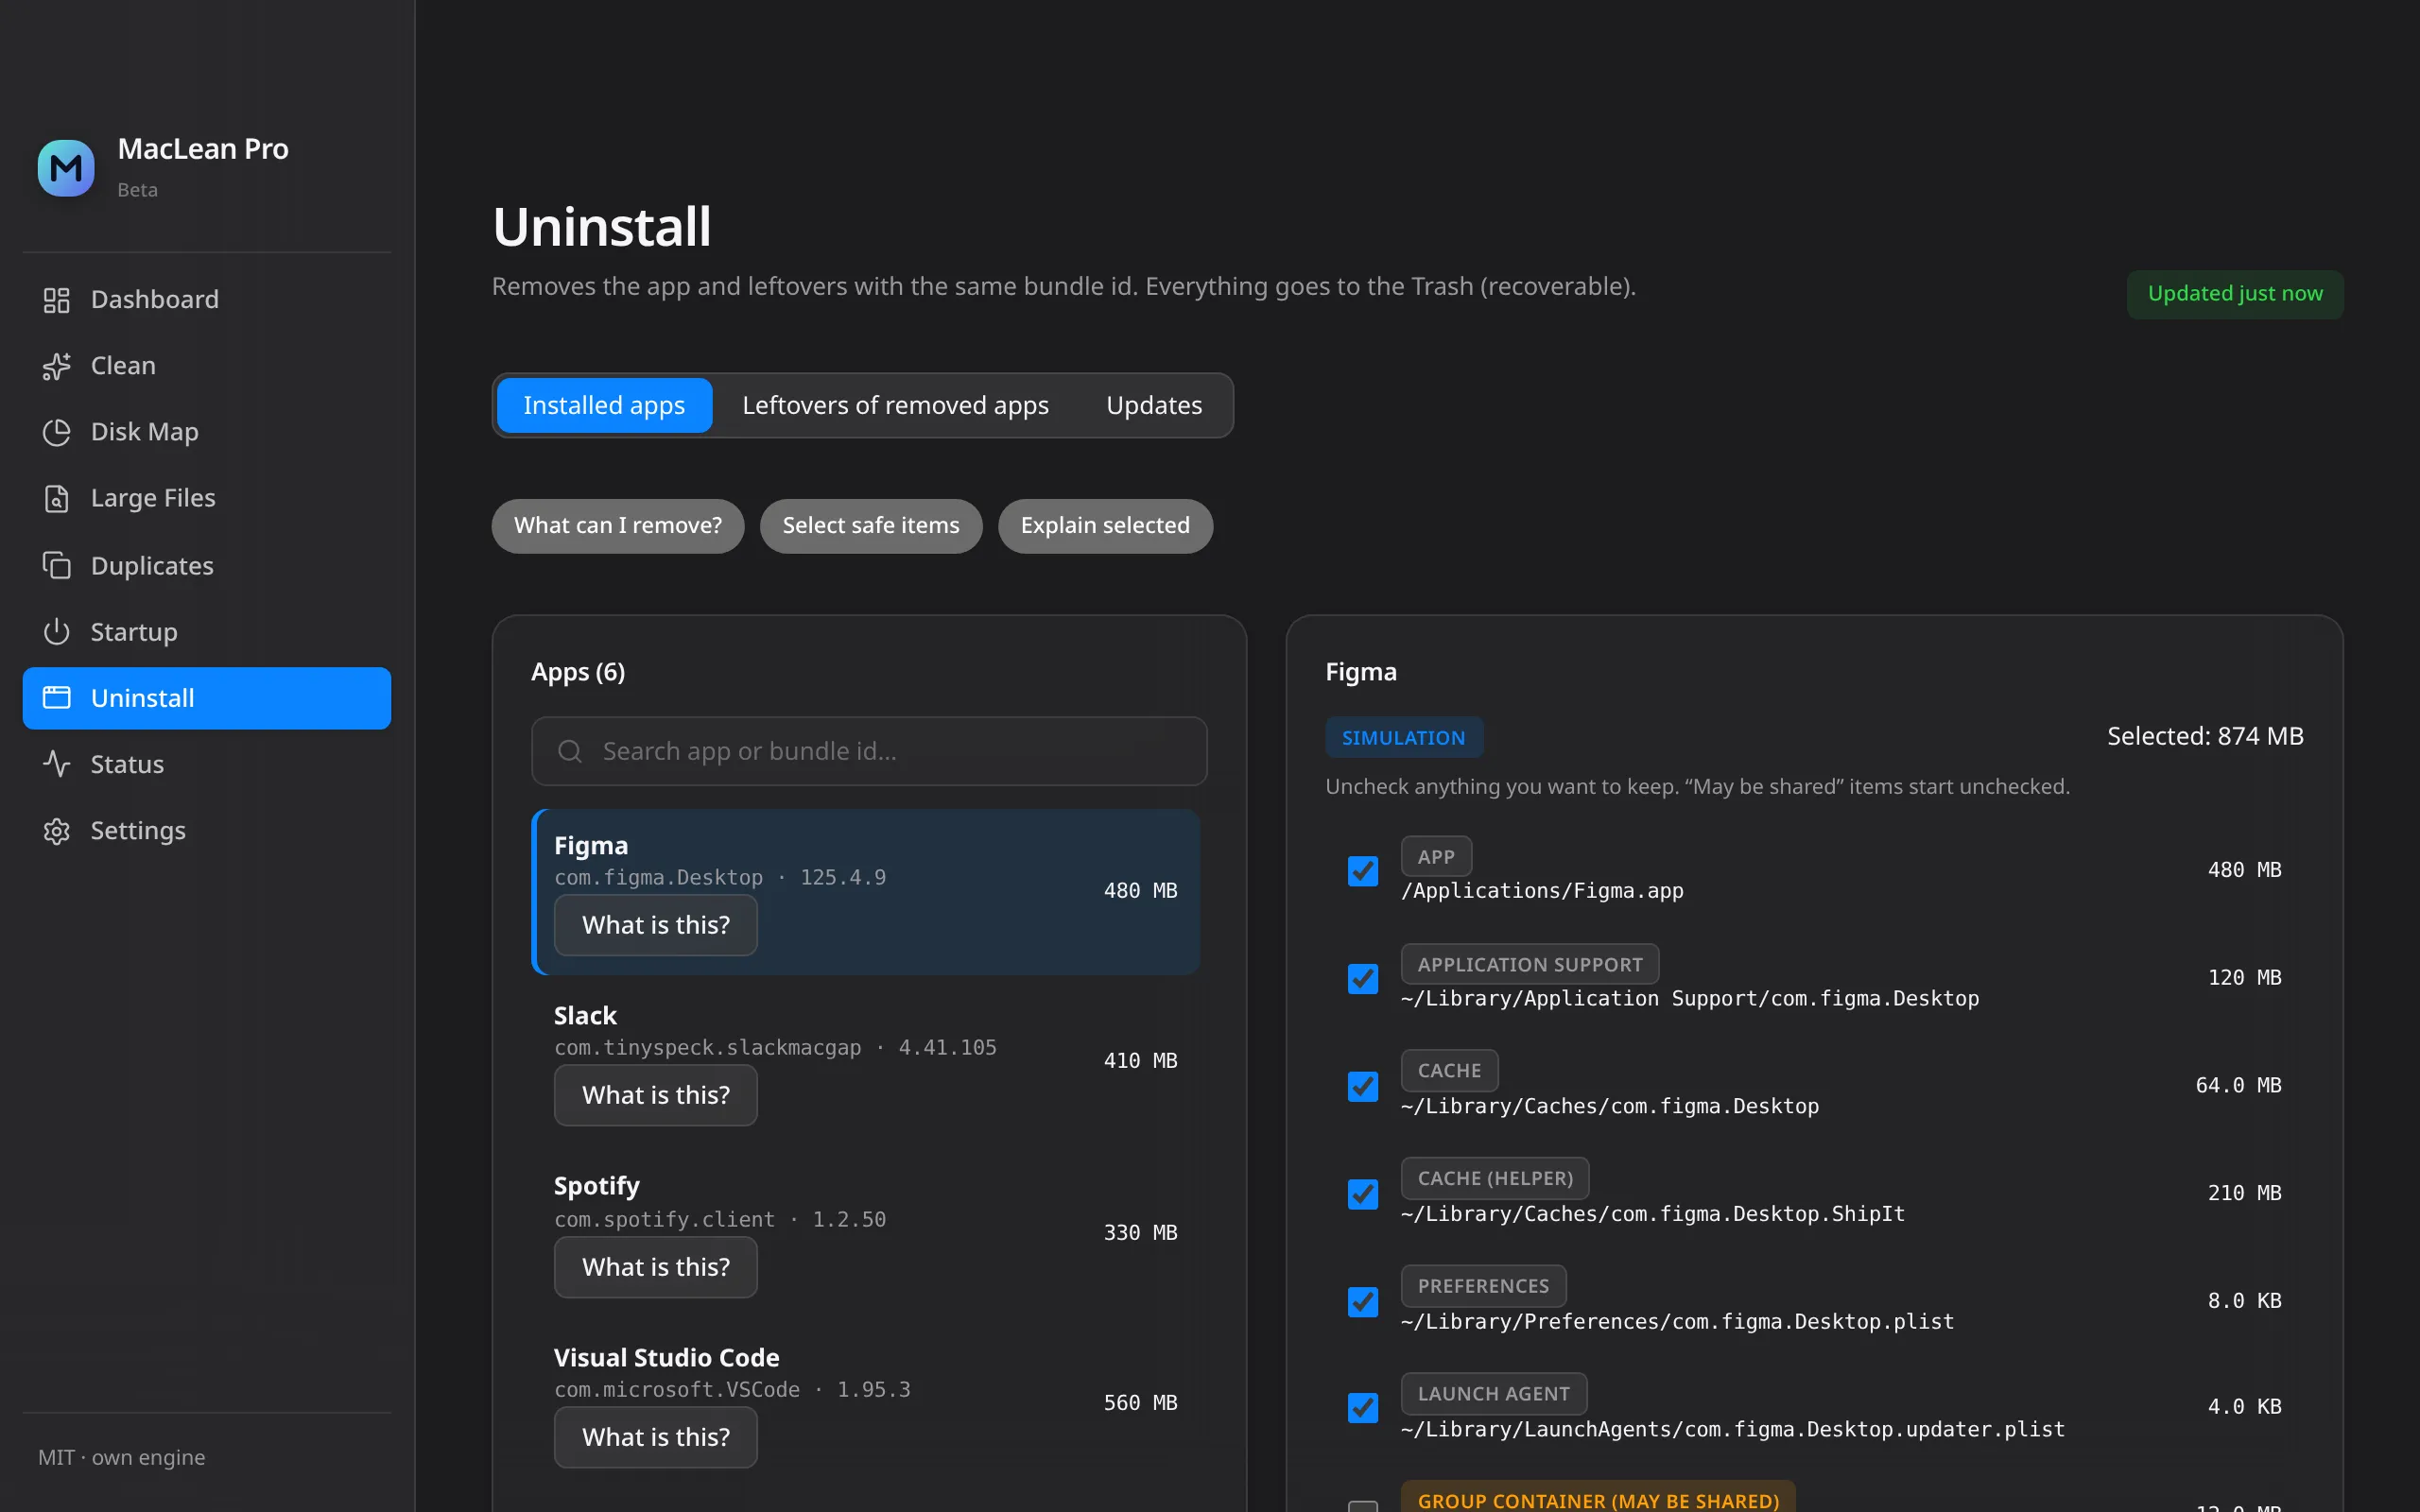Click What is this? under Visual Studio Code
This screenshot has height=1512, width=2420.
click(656, 1437)
